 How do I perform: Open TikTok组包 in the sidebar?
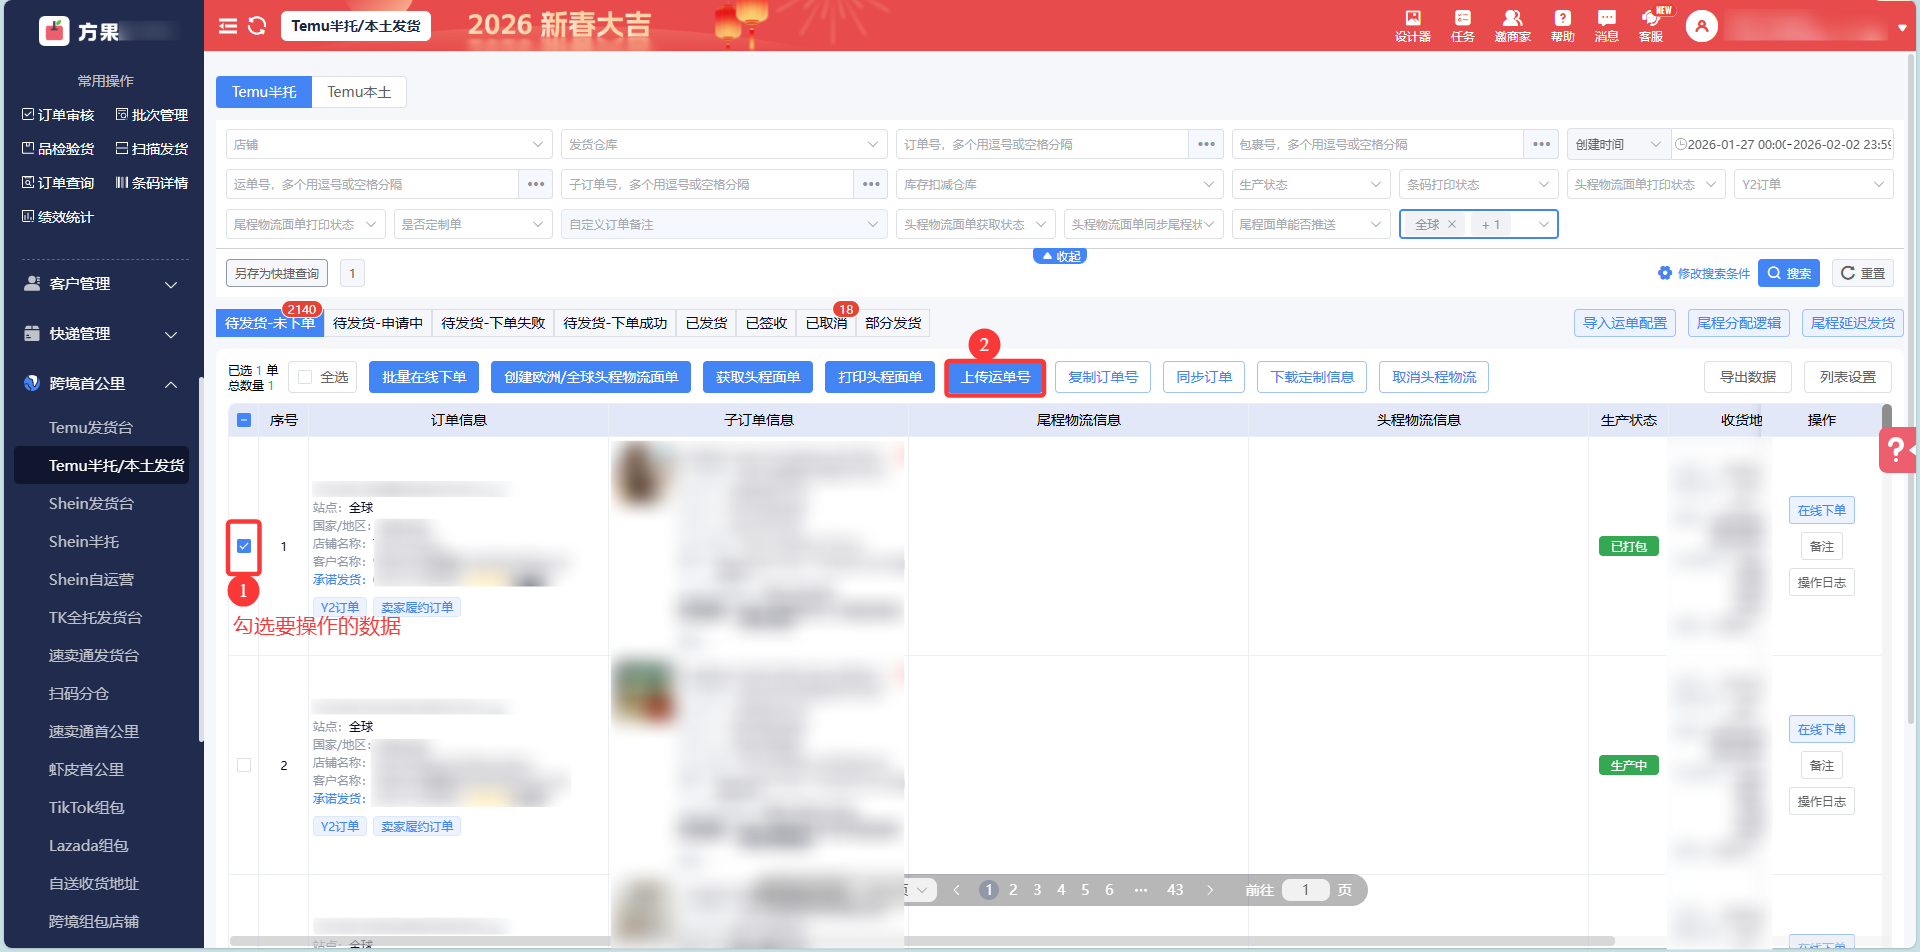pos(87,808)
